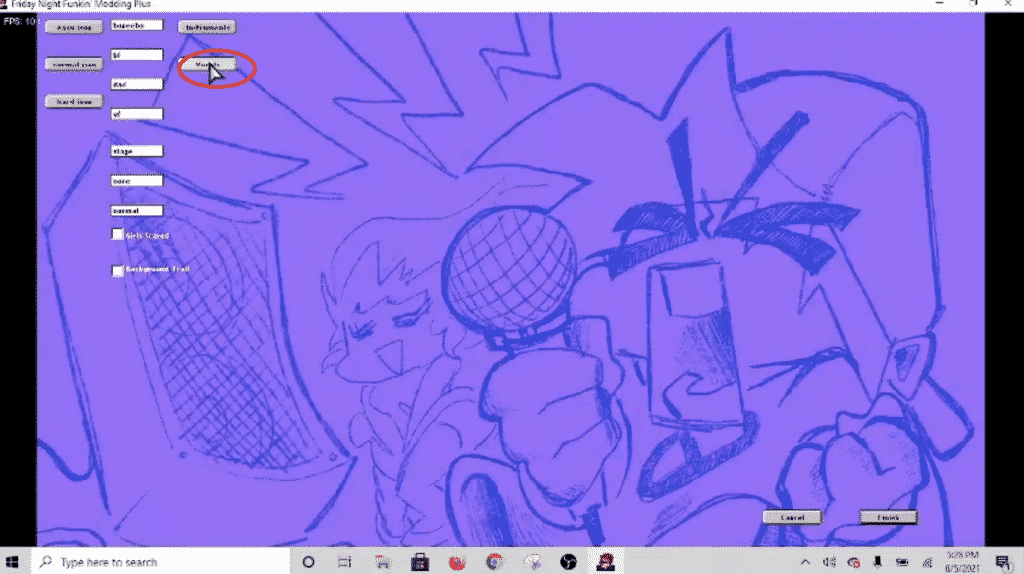Choose the hard json button
The width and height of the screenshot is (1024, 574).
pos(74,101)
